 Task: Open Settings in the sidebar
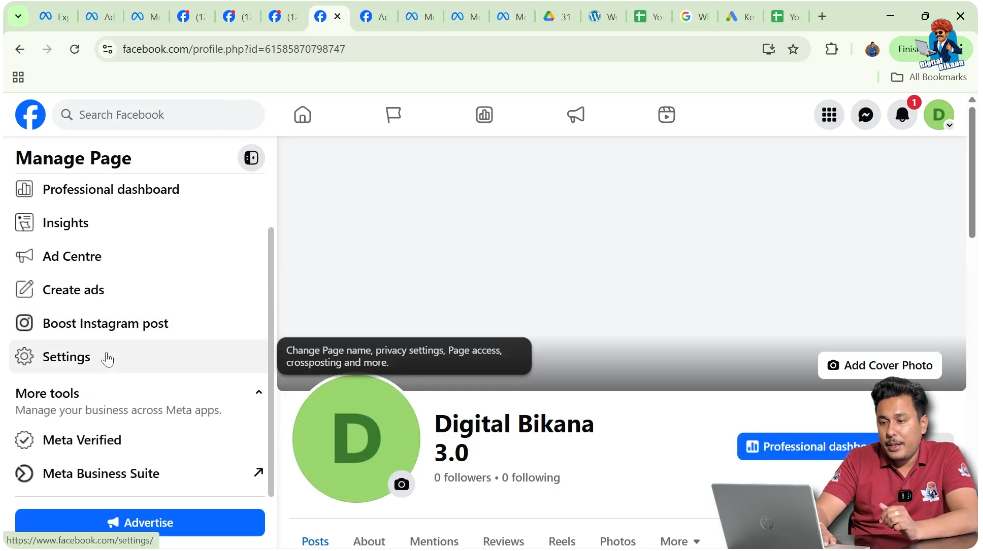tap(137, 357)
